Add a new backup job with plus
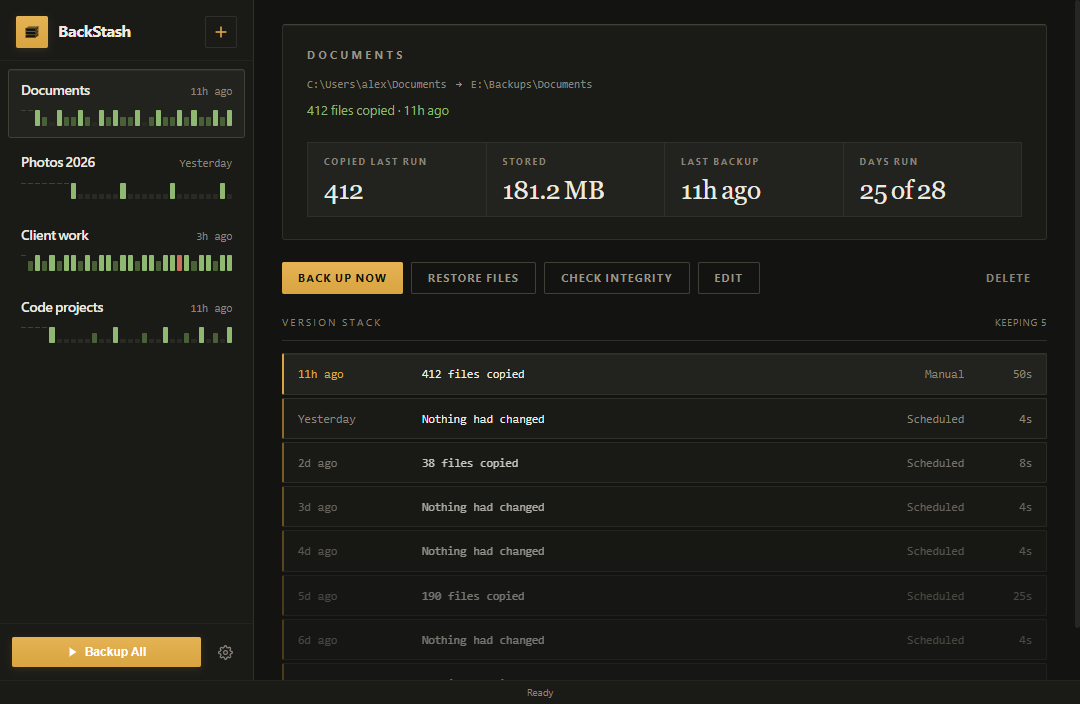 pyautogui.click(x=220, y=32)
